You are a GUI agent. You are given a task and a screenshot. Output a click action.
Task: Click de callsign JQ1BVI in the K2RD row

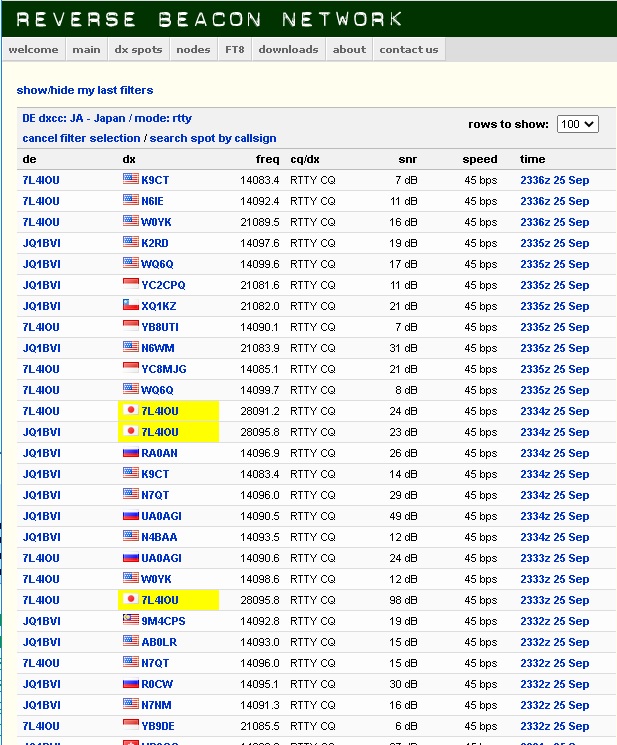coord(41,243)
